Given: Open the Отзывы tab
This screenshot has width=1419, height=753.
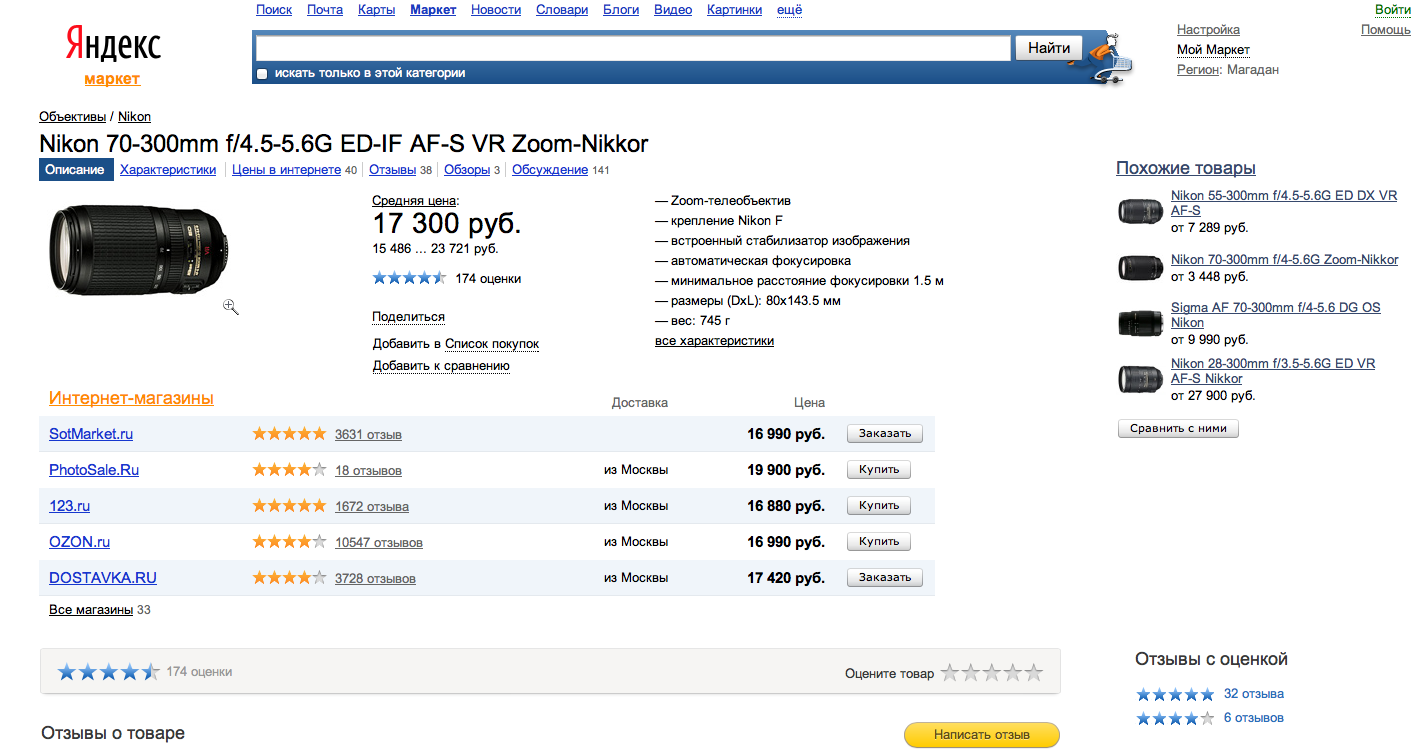Looking at the screenshot, I should (x=392, y=170).
